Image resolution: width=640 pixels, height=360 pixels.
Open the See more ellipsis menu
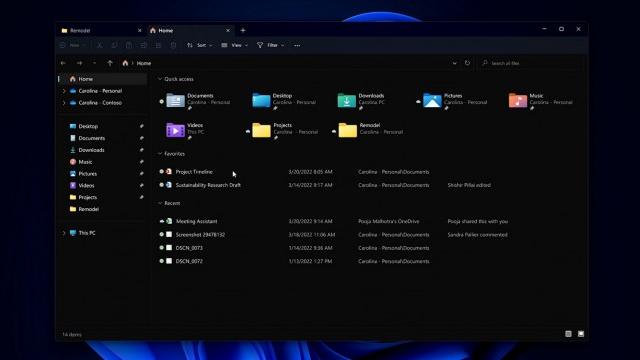coord(297,45)
